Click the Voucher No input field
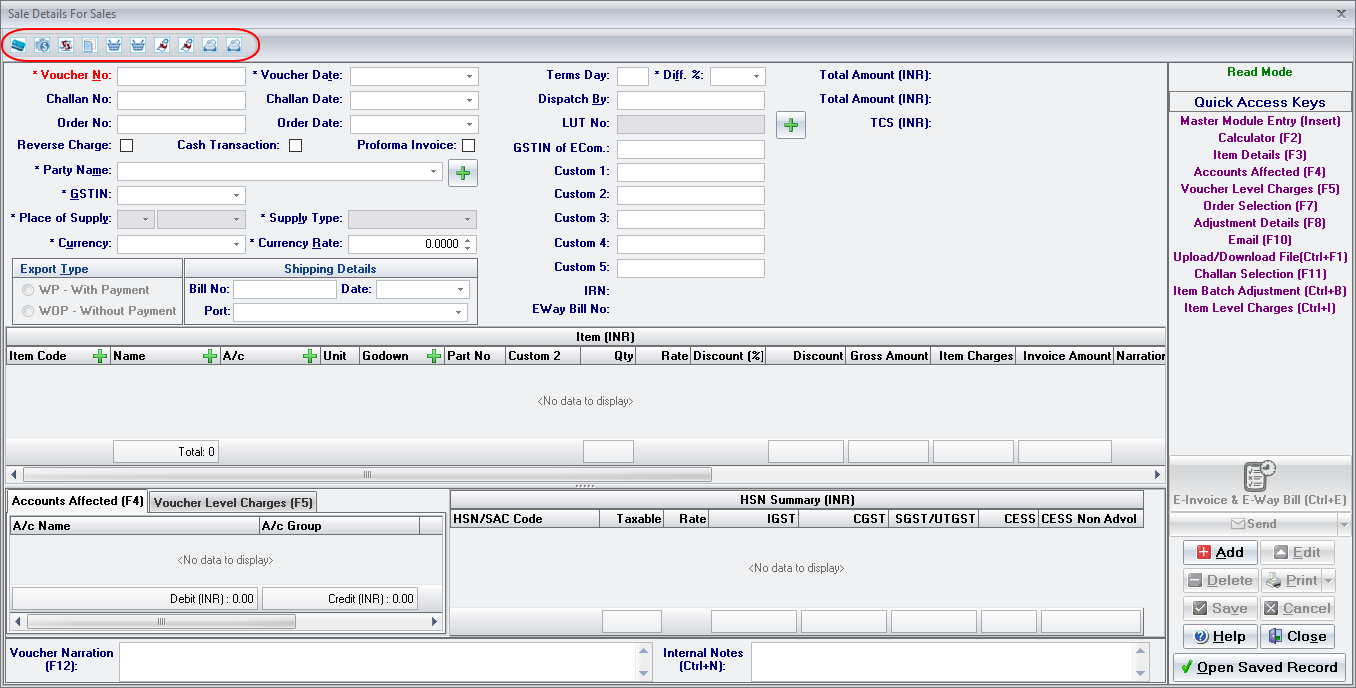 coord(181,76)
